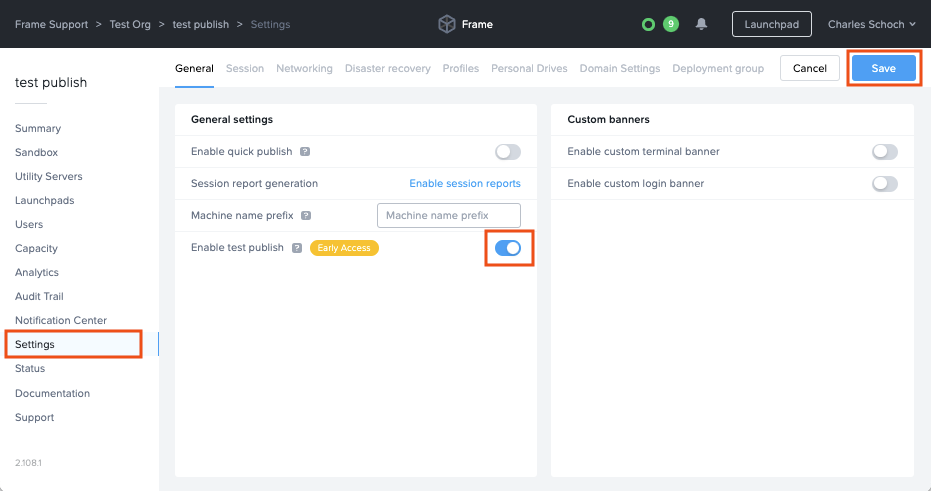
Task: Open help icon next to Machine name prefix
Action: (306, 216)
